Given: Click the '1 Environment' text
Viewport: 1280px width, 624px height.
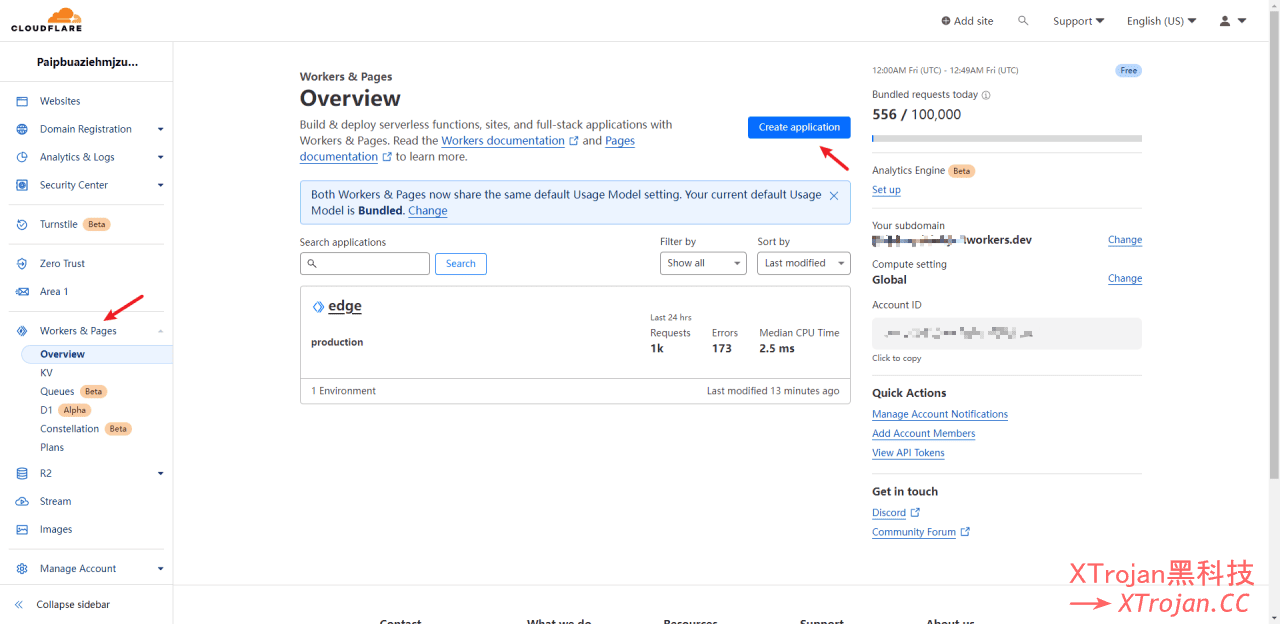Looking at the screenshot, I should tap(344, 391).
